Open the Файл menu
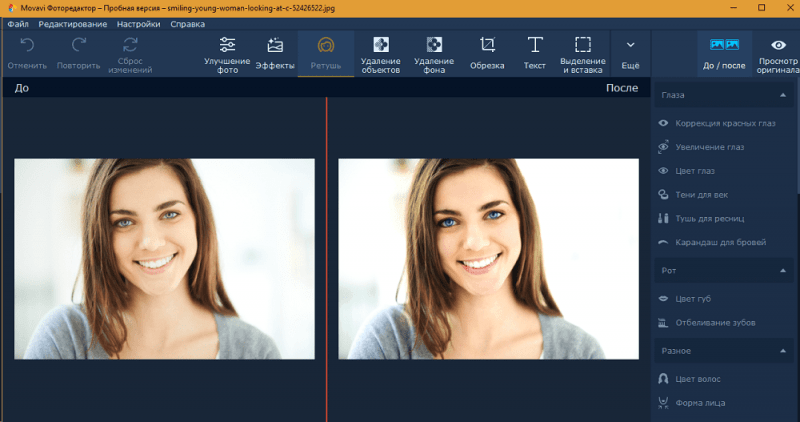 tap(17, 22)
